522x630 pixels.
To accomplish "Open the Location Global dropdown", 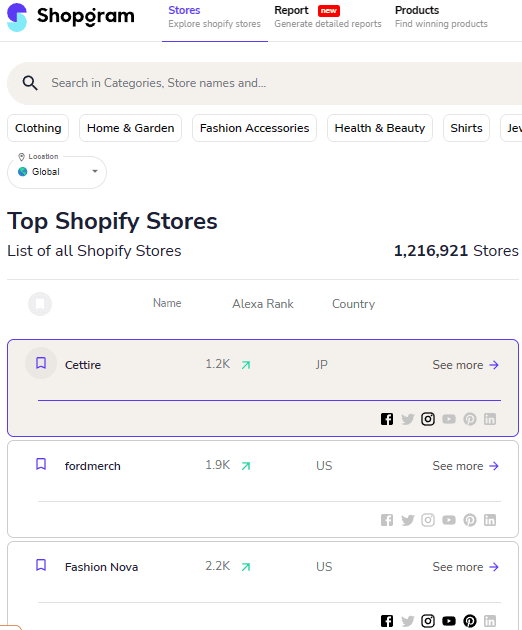I will [x=57, y=172].
